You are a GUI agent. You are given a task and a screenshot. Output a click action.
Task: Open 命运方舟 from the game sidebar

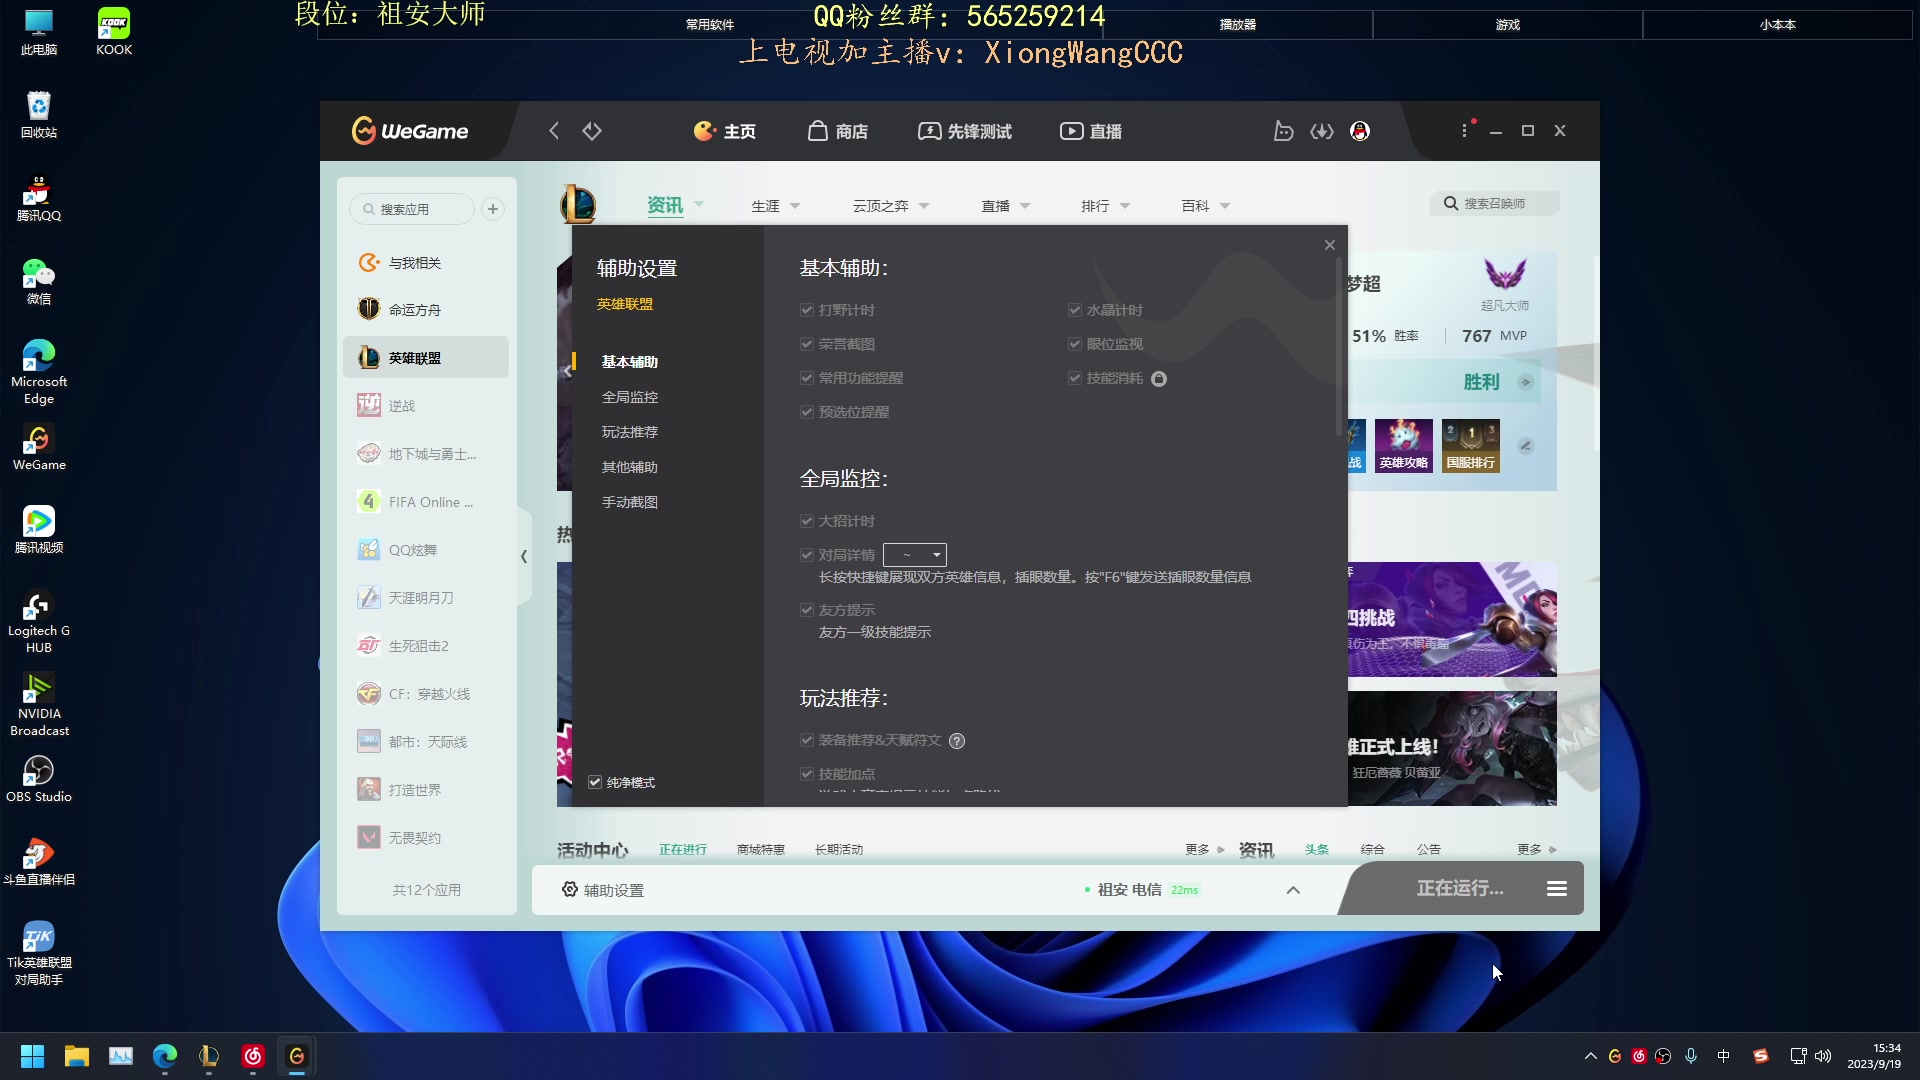[414, 309]
